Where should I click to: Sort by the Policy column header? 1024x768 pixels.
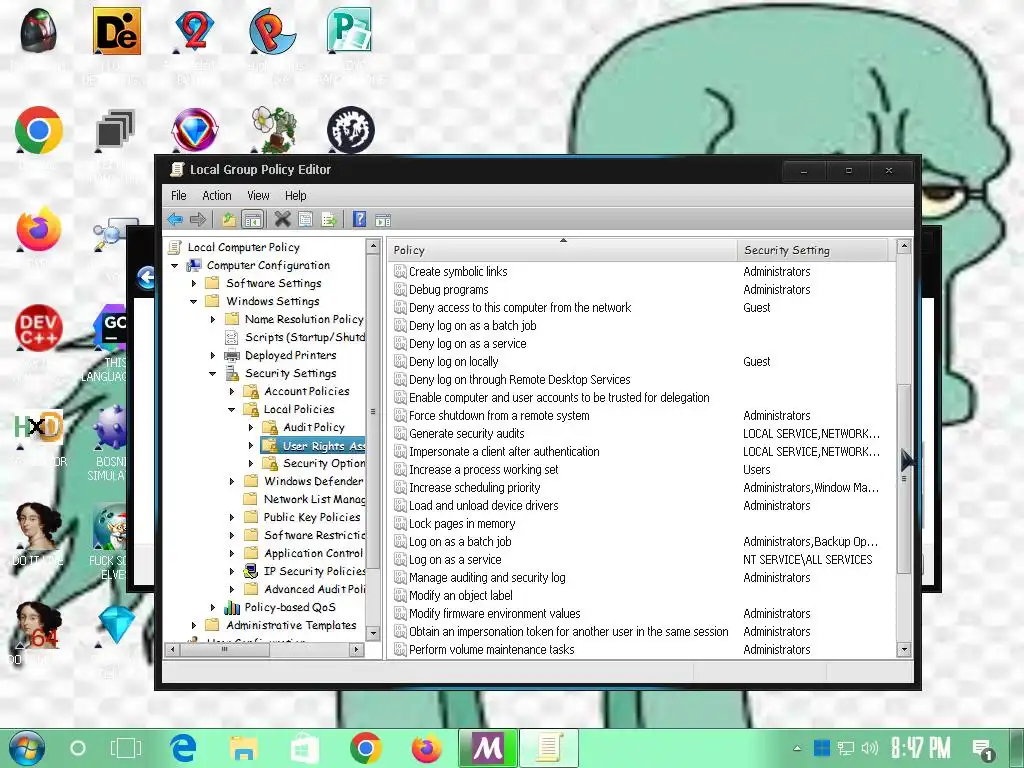562,250
